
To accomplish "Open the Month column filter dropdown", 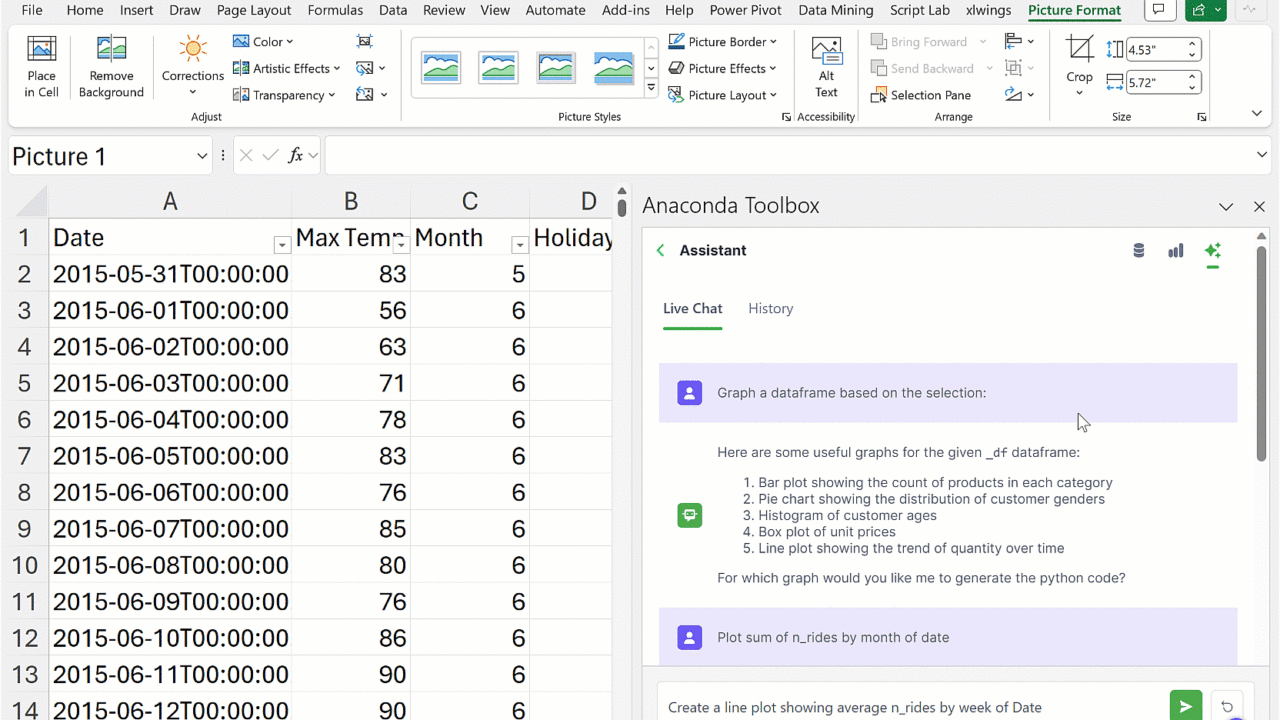I will tap(519, 245).
